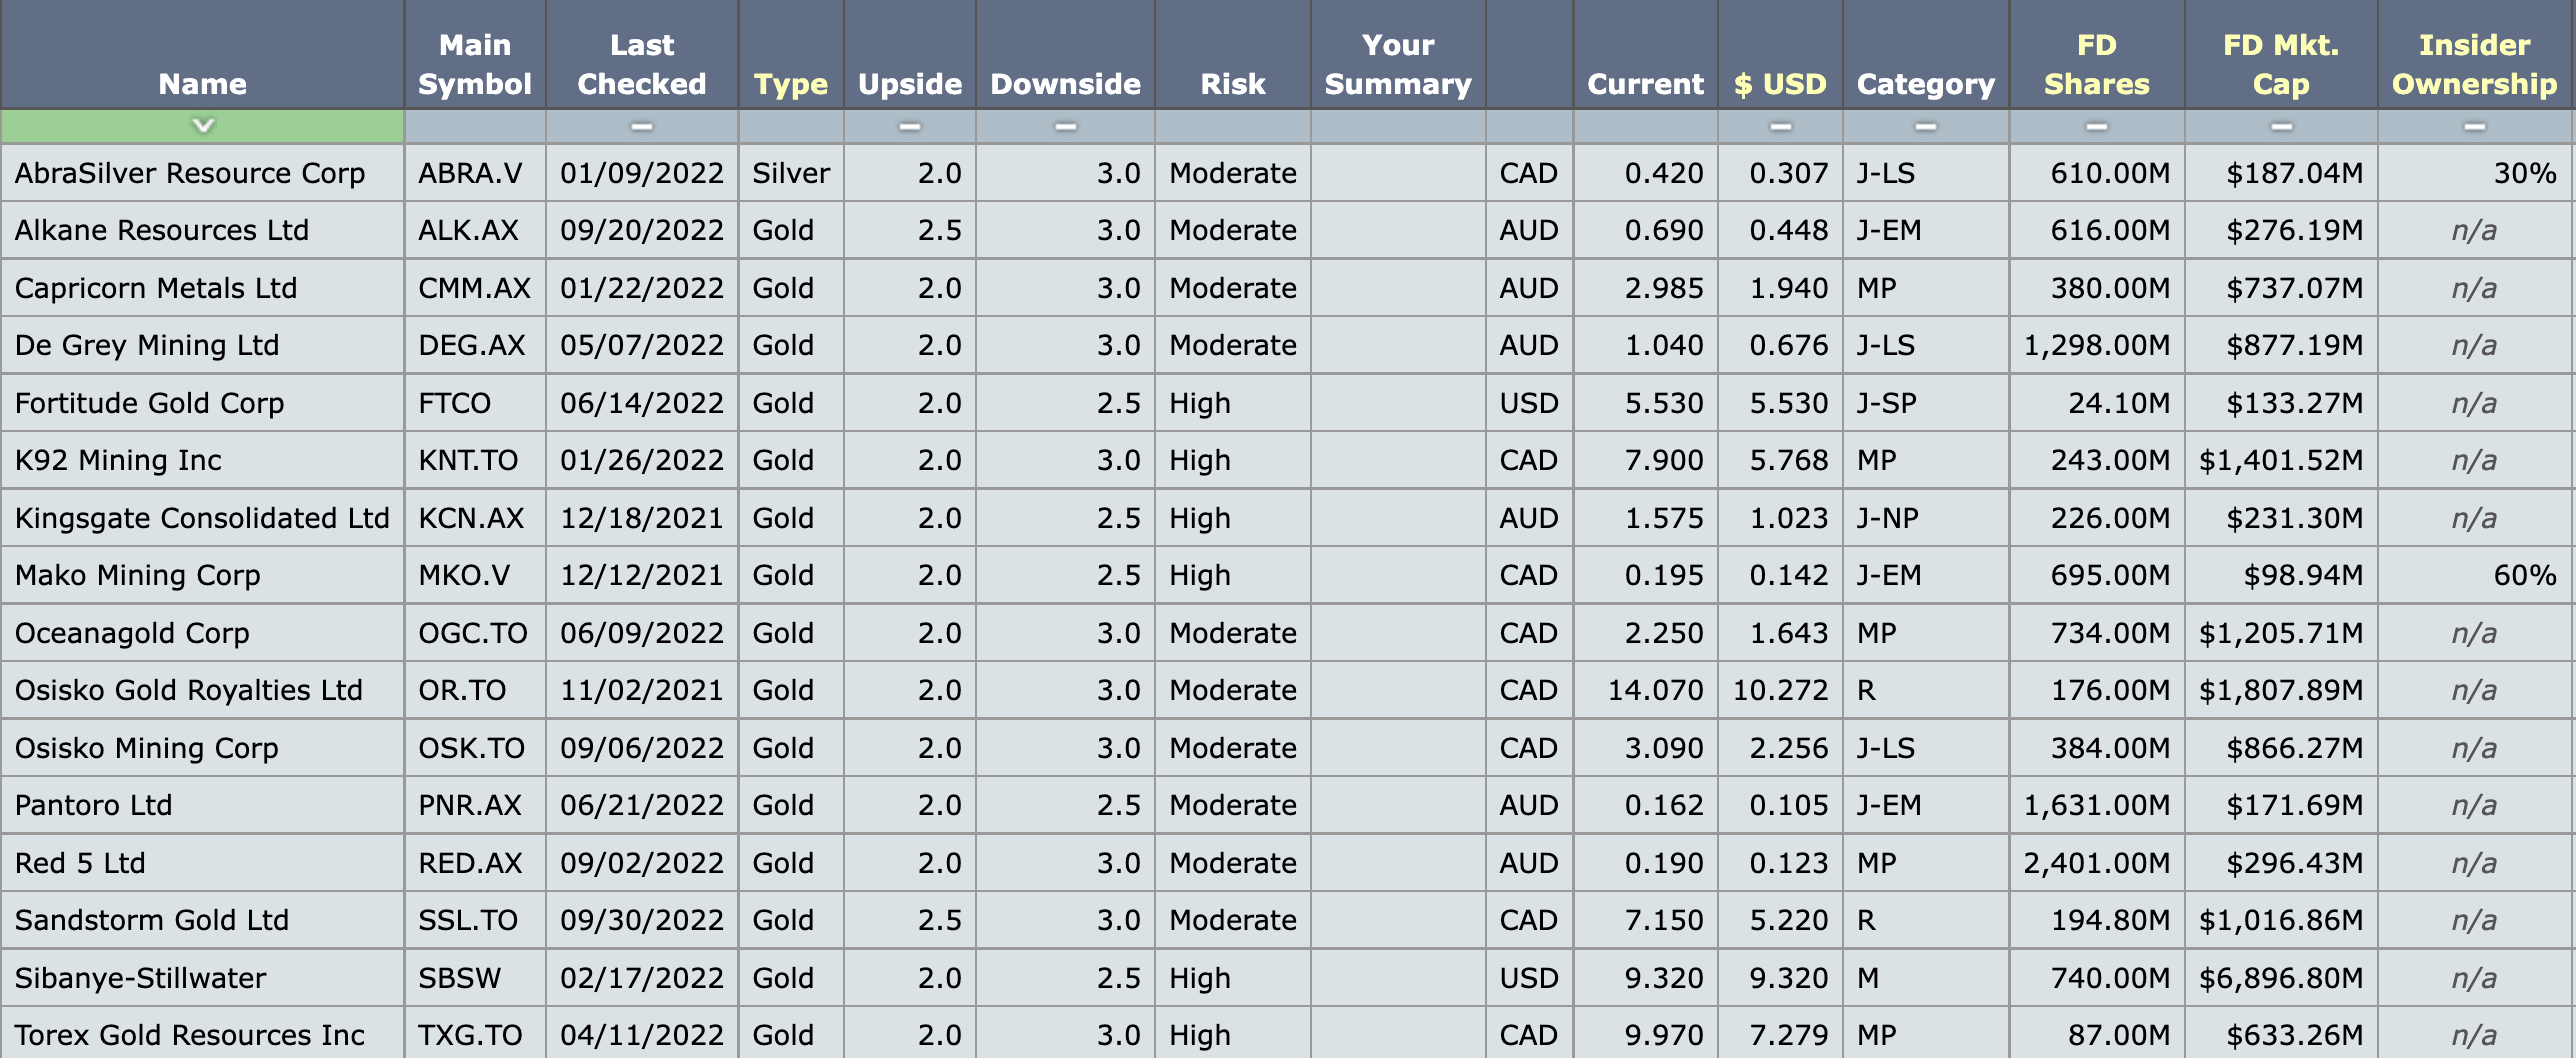Click the $6,896.80M market cap value
Image resolution: width=2576 pixels, height=1058 pixels.
(2281, 978)
